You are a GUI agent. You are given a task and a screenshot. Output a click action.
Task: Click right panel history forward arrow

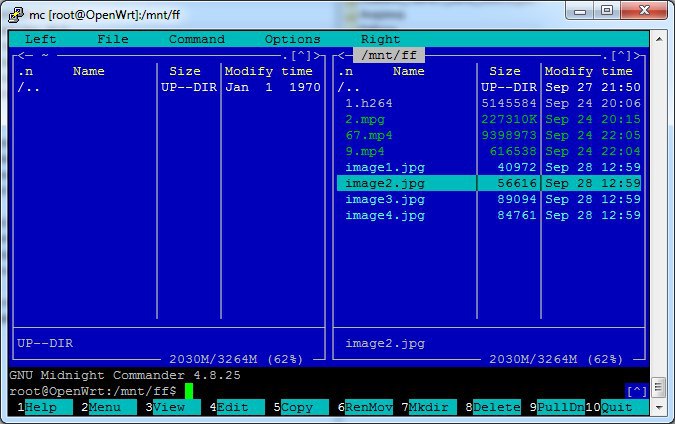[x=637, y=56]
